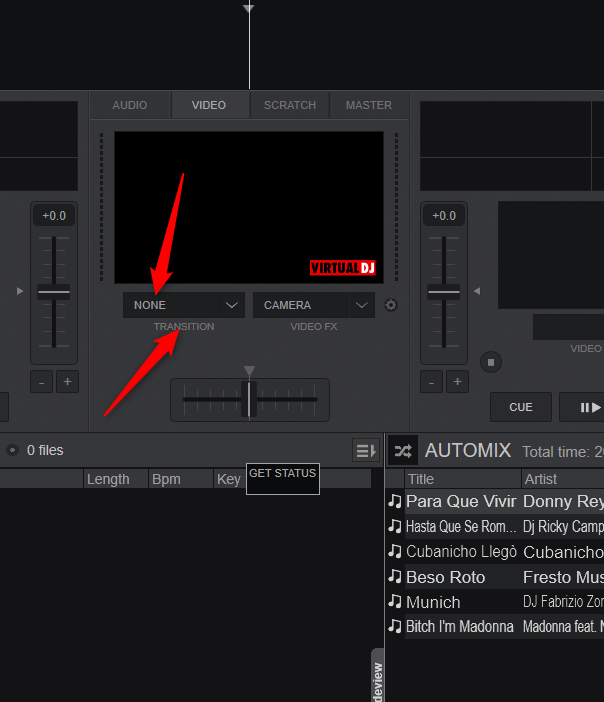Click the left deck pitch minus button
Viewport: 604px width, 702px height.
tap(42, 382)
